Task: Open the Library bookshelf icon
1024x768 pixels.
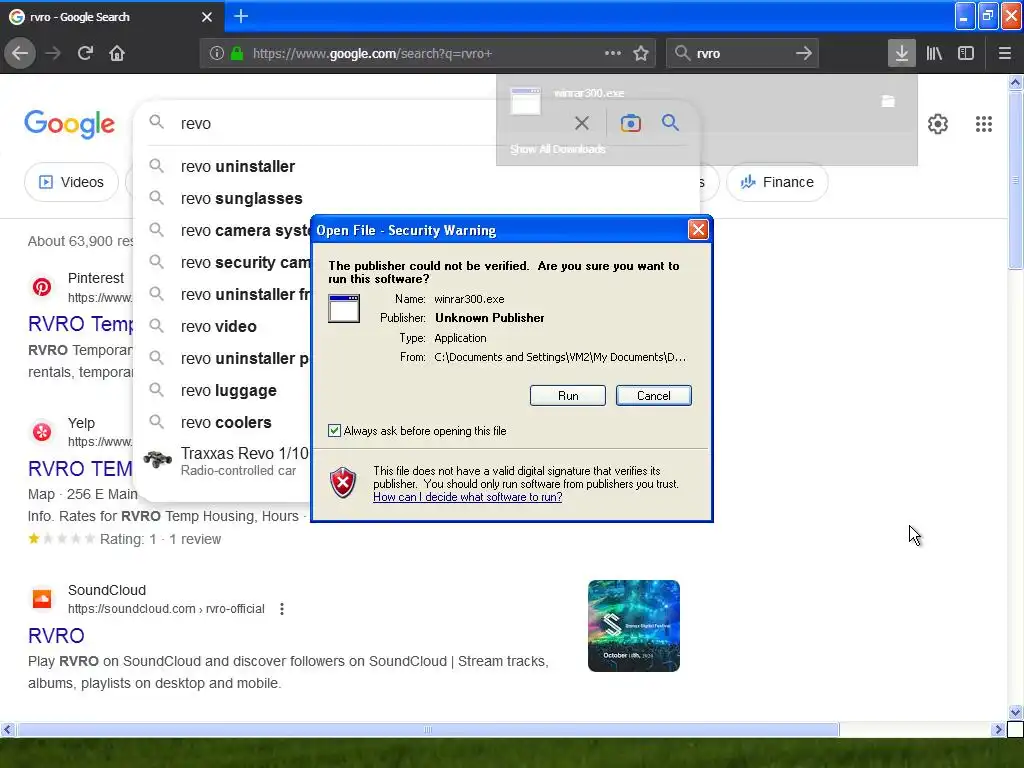Action: (x=934, y=53)
